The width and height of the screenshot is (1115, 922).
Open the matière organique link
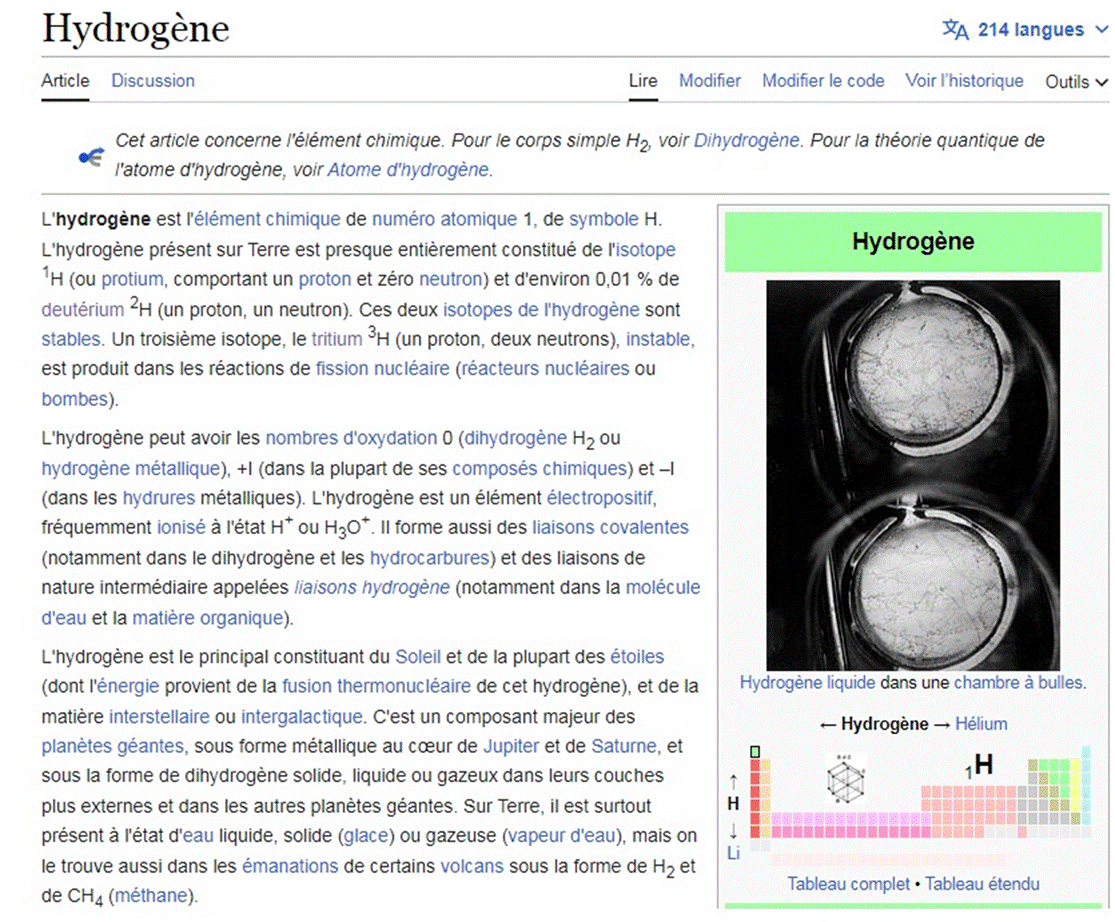point(208,618)
